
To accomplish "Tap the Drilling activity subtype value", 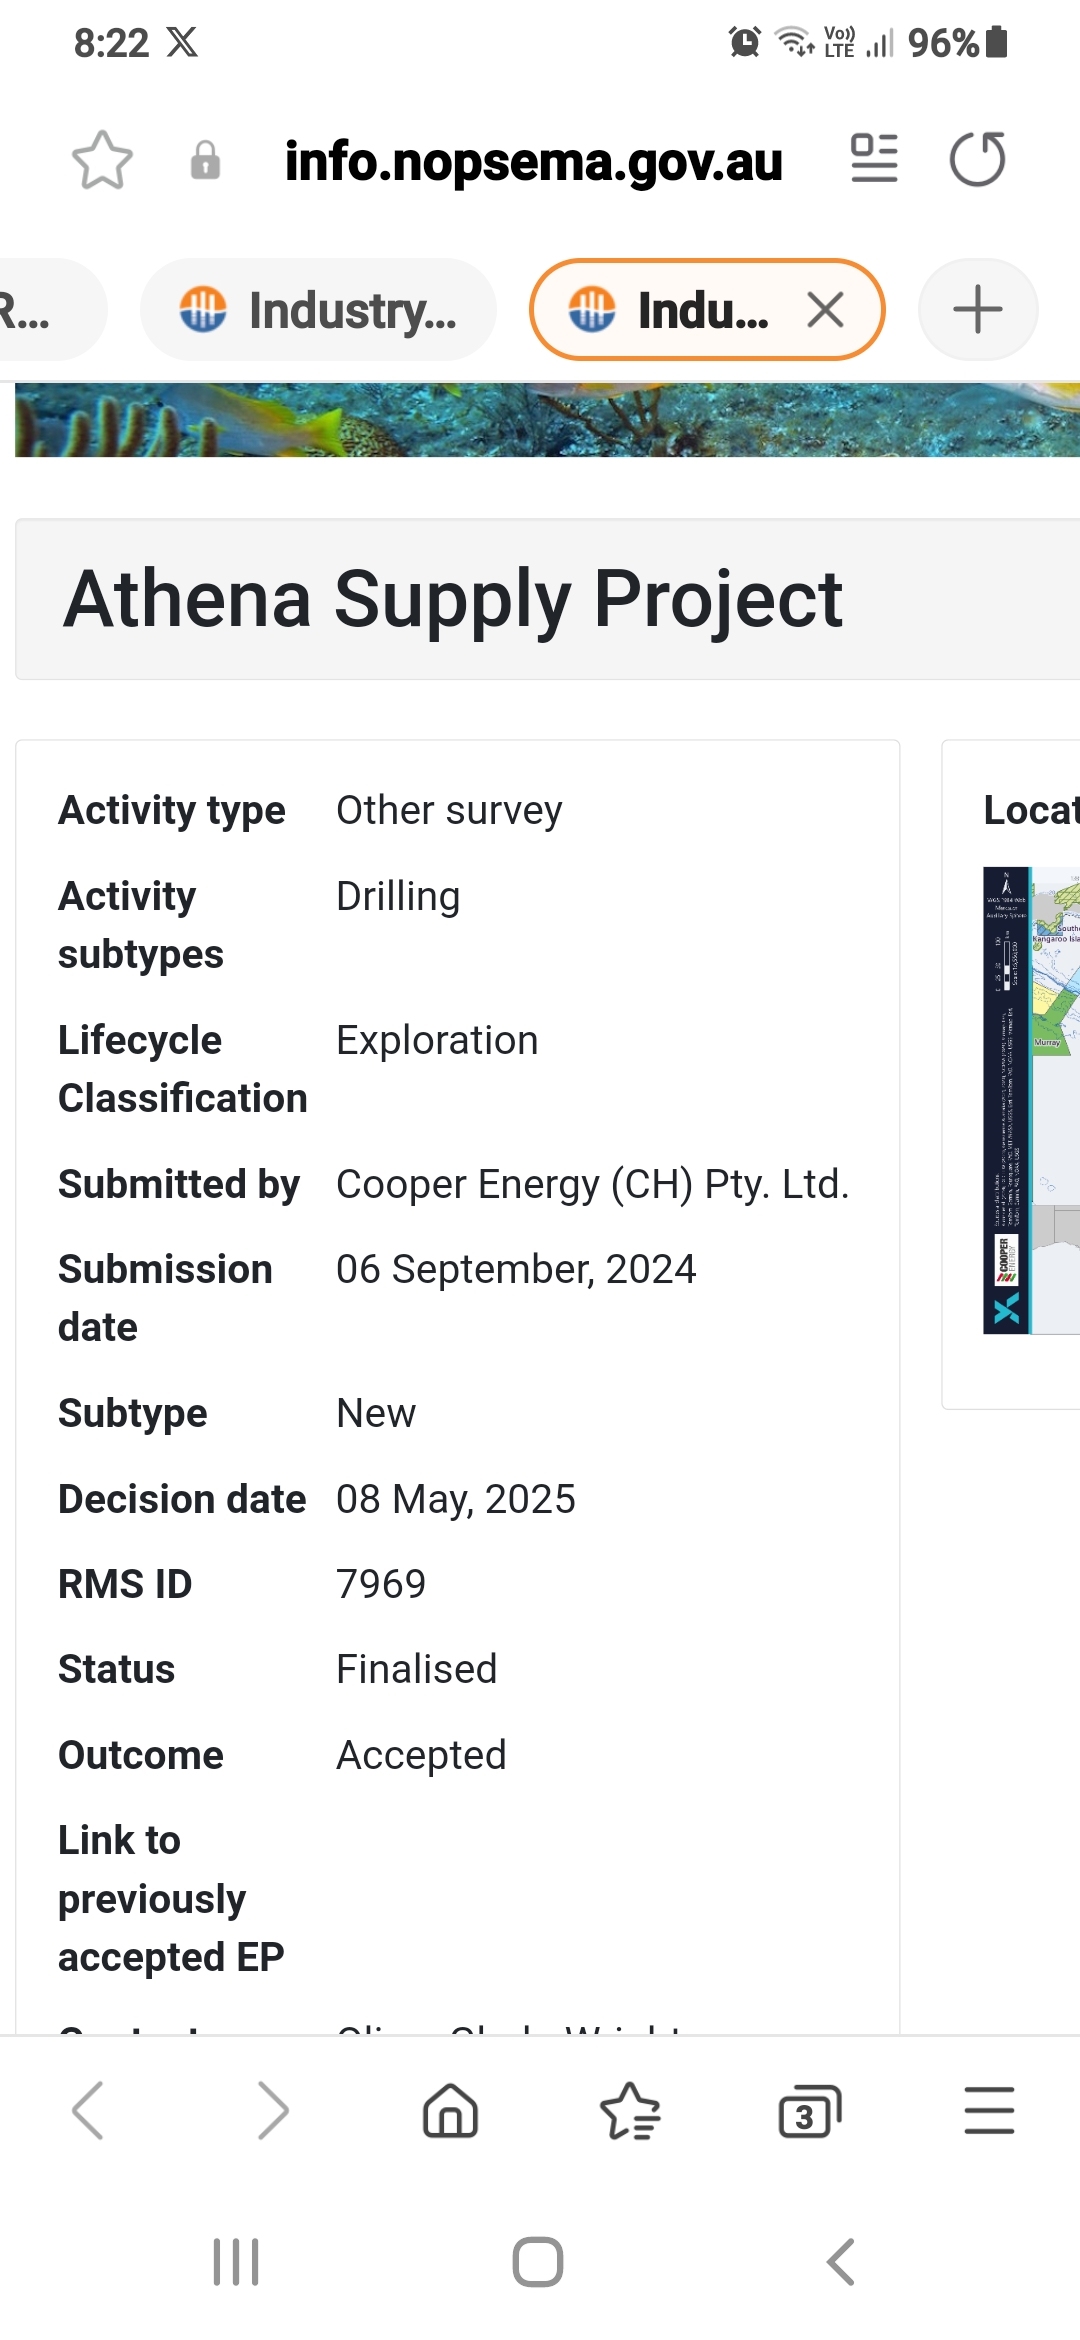I will 398,897.
